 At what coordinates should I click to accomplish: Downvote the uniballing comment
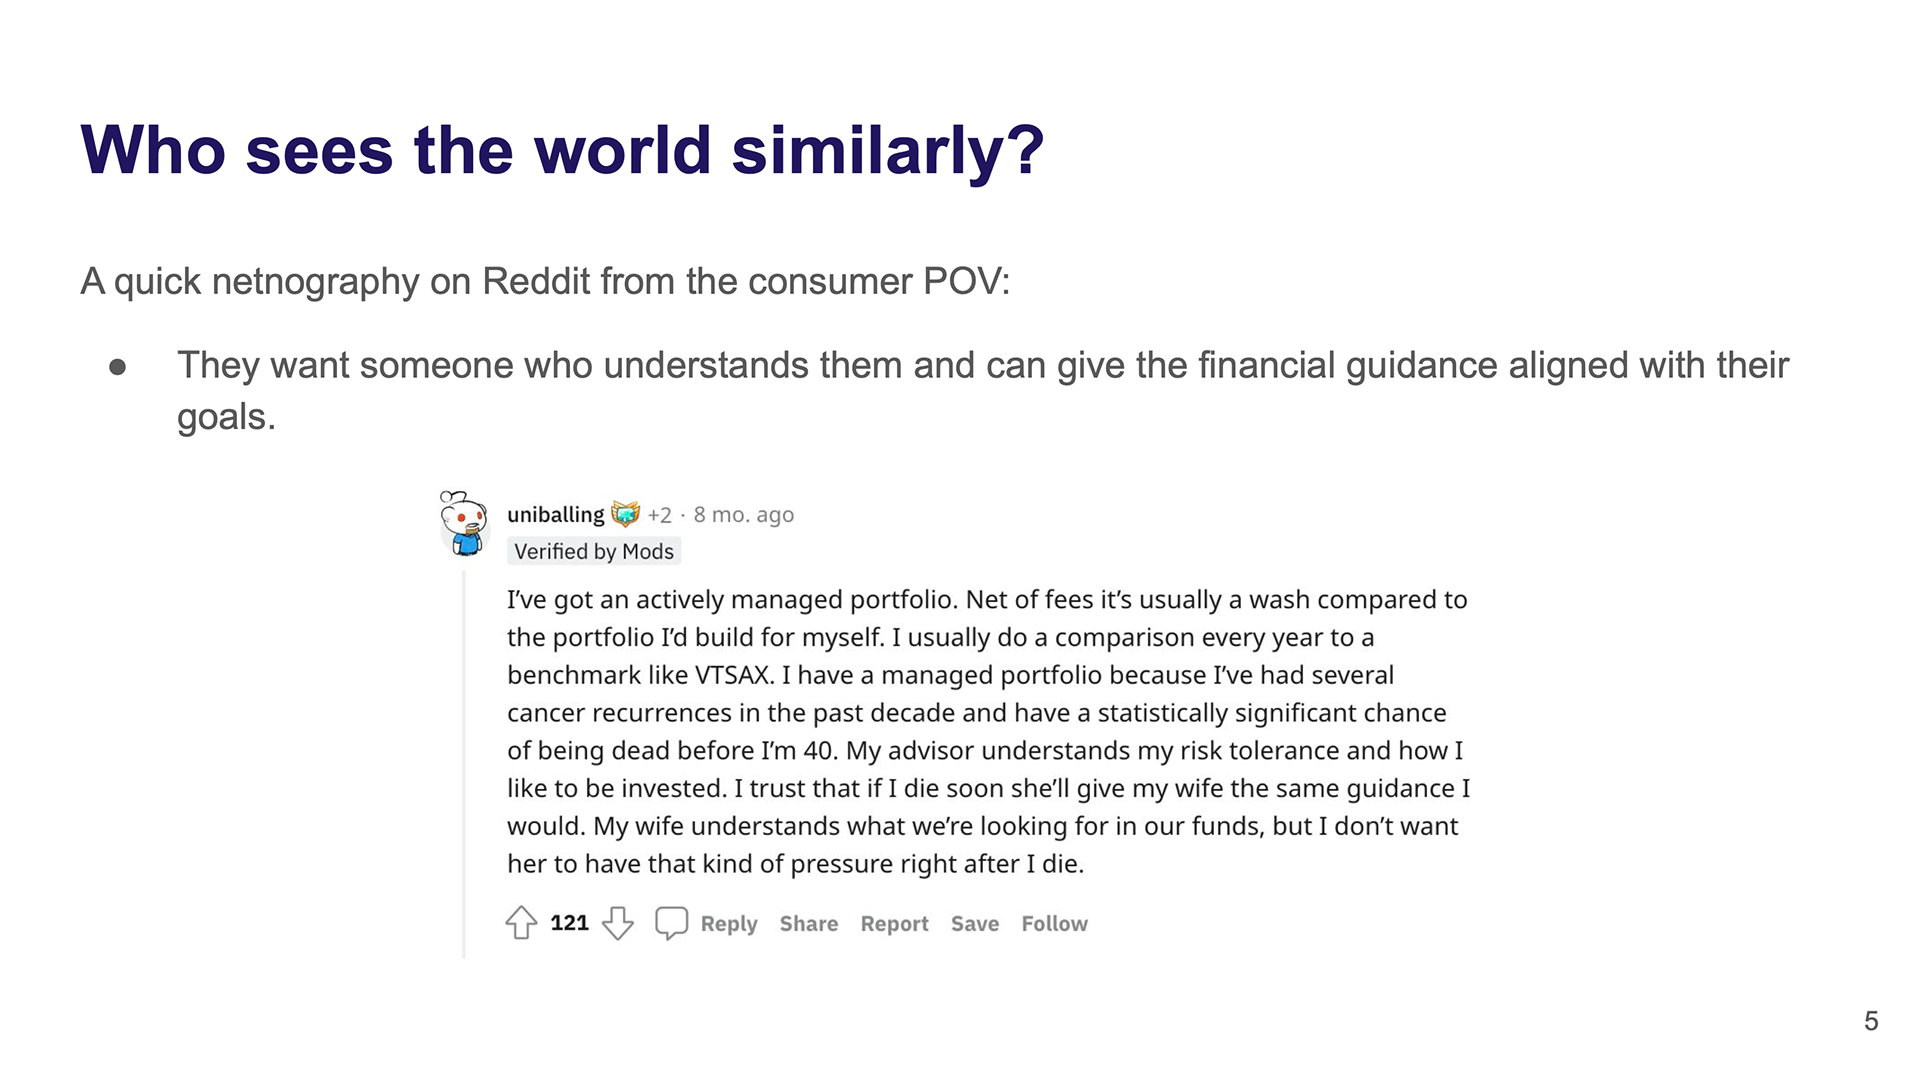click(x=618, y=922)
